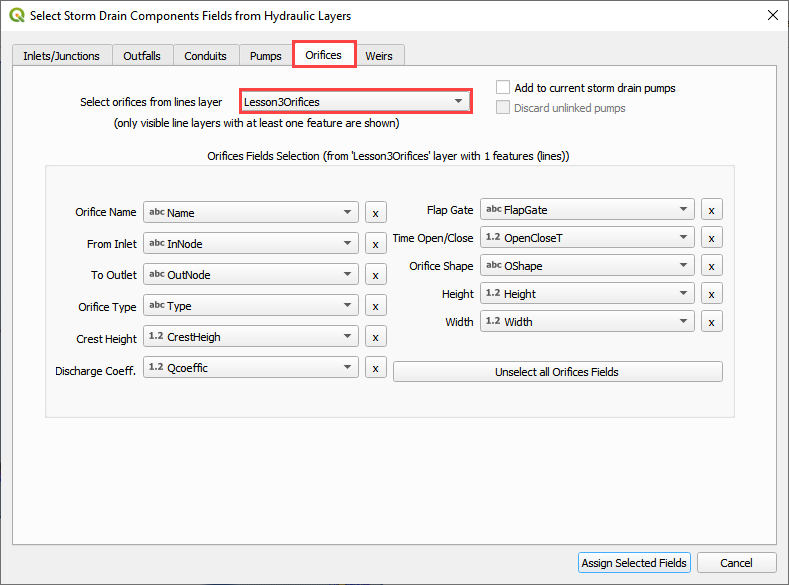This screenshot has width=789, height=585.
Task: Clear the Orifice Type field with x
Action: [x=375, y=306]
